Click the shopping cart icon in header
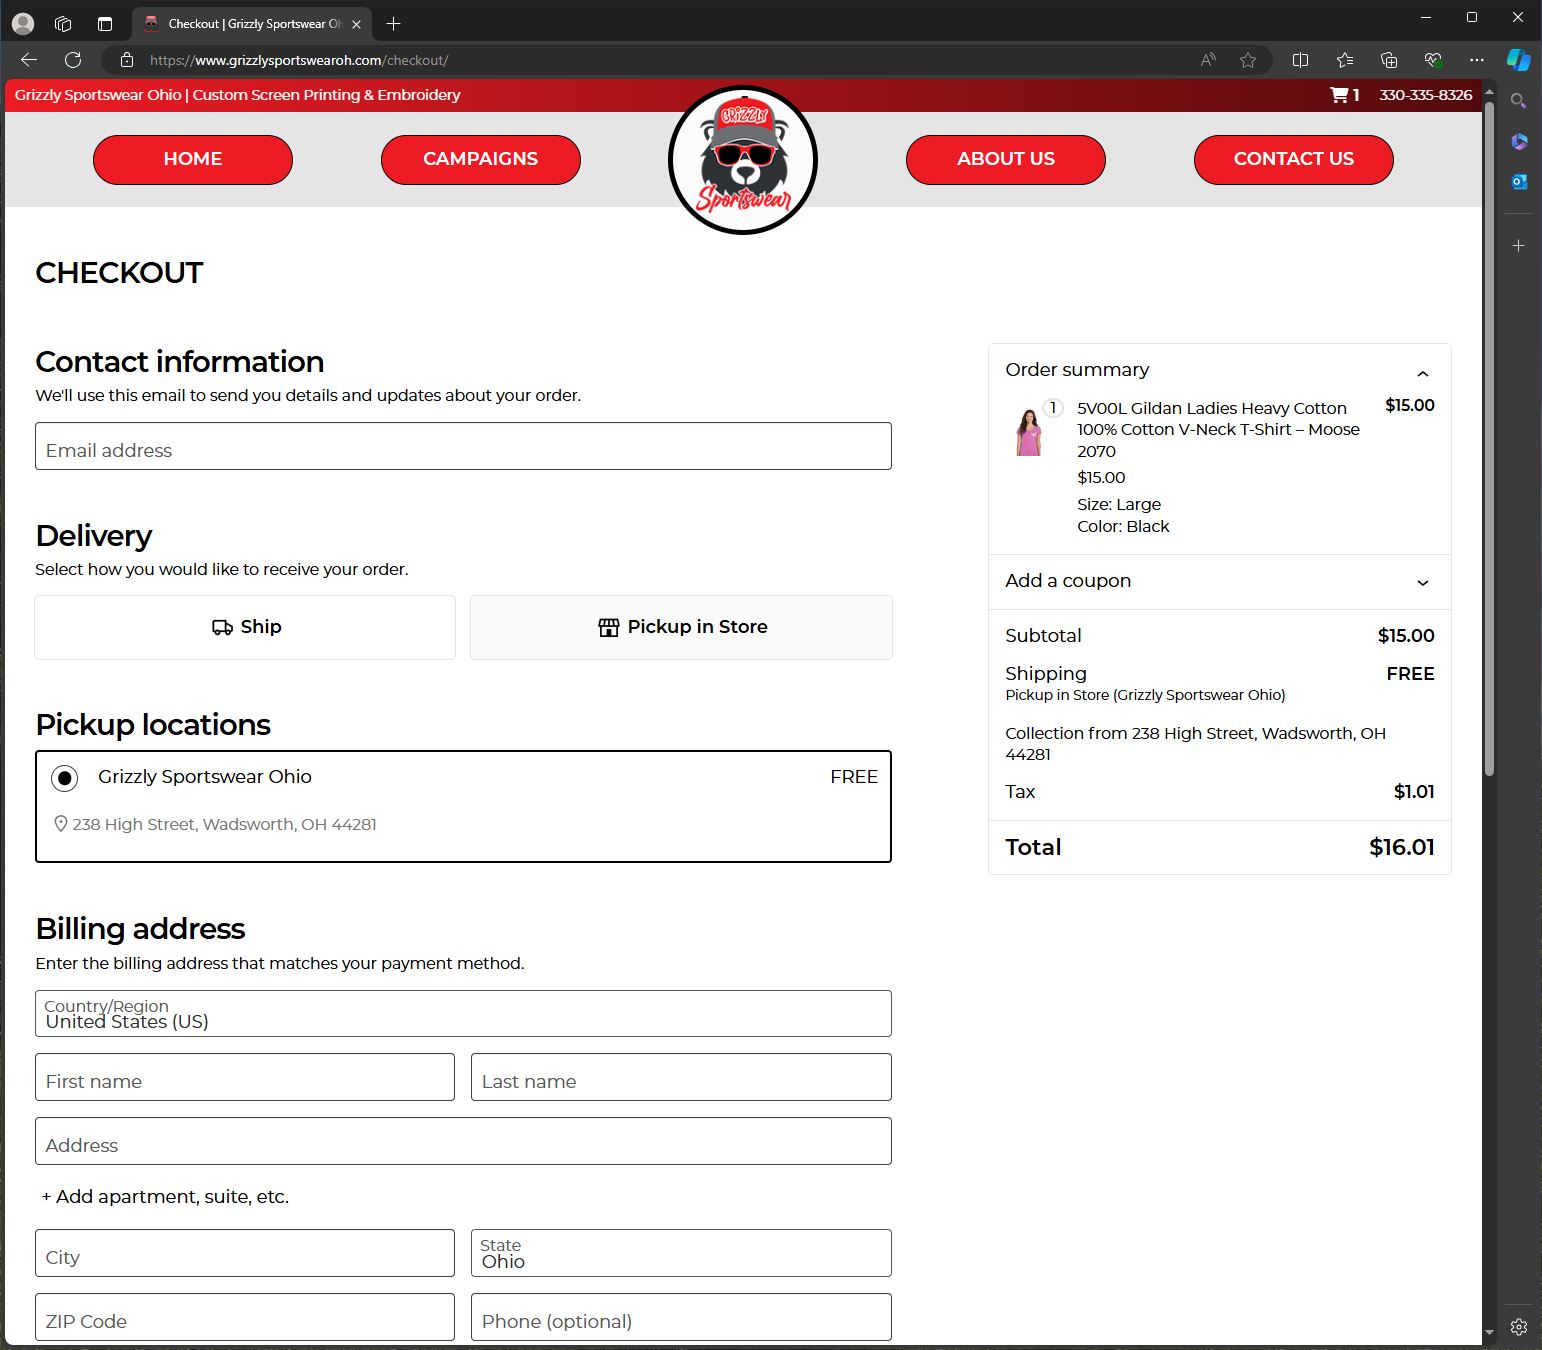Screen dimensions: 1542x1350 pyautogui.click(x=1339, y=95)
